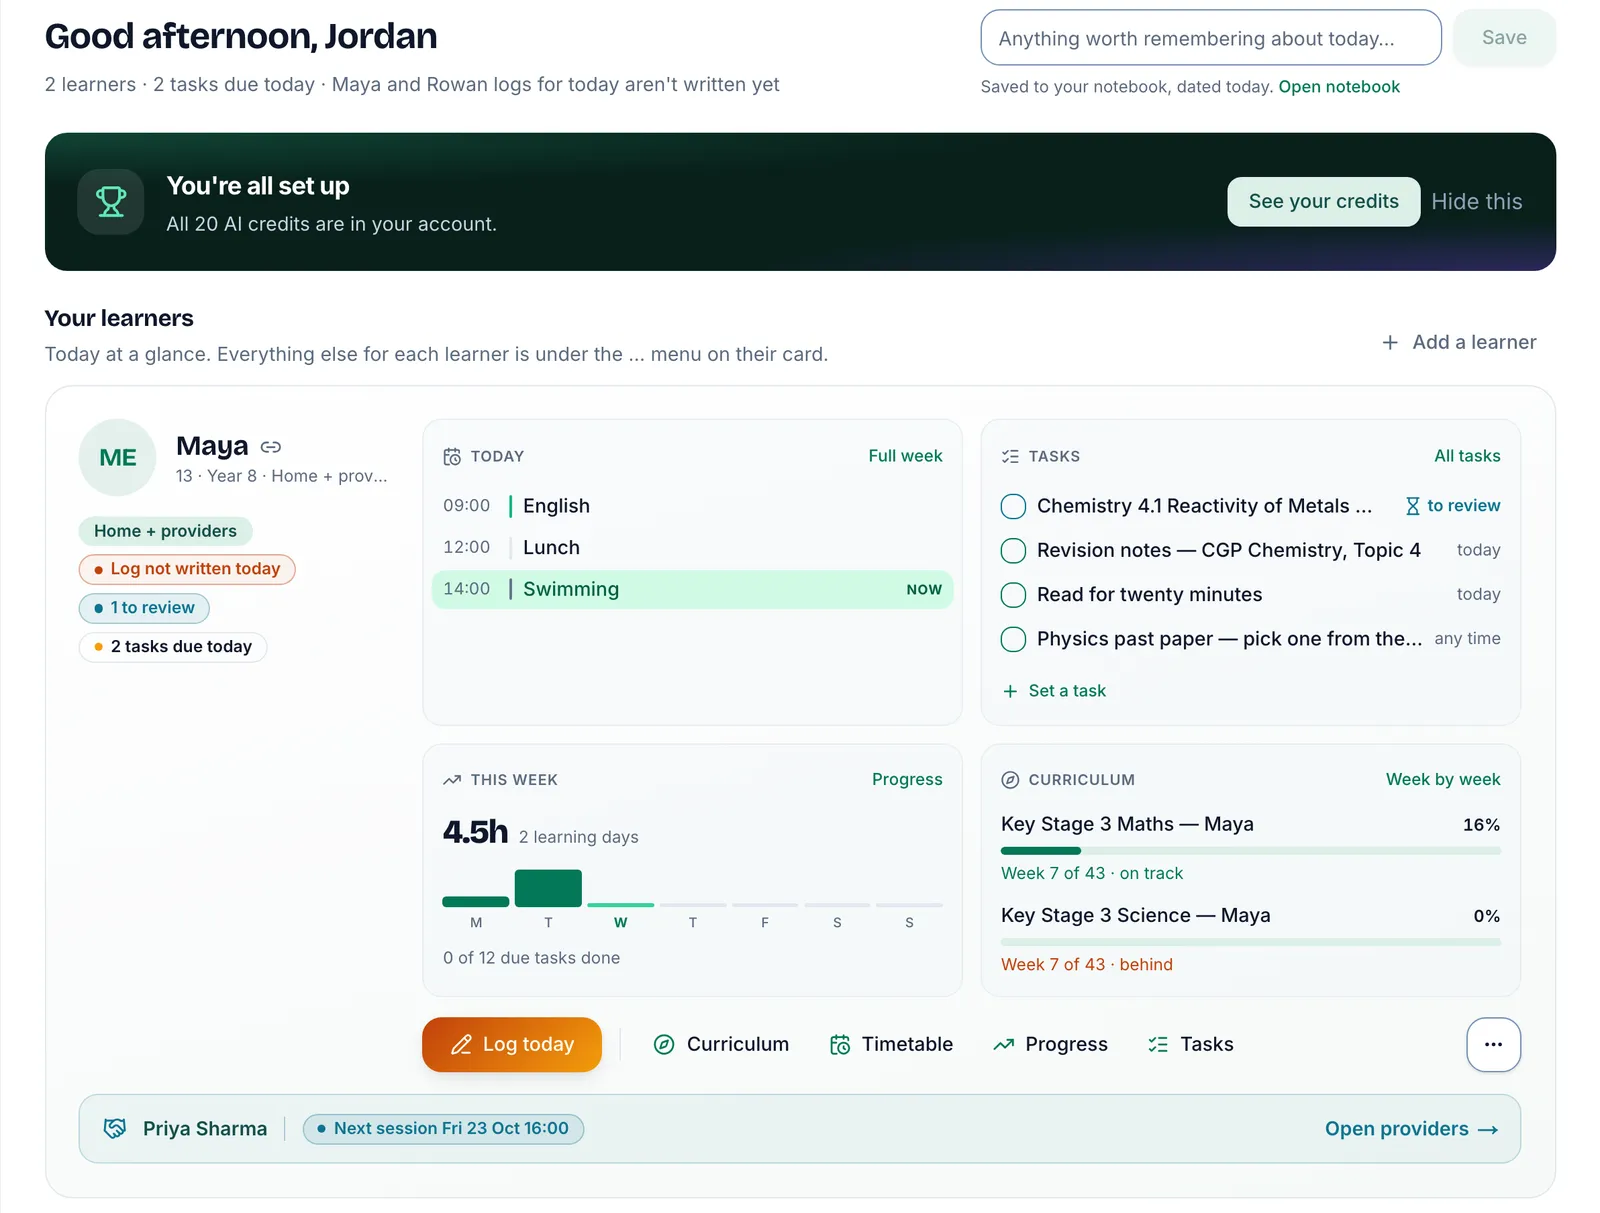Open All tasks link in Tasks panel
This screenshot has height=1213, width=1600.
(x=1467, y=456)
